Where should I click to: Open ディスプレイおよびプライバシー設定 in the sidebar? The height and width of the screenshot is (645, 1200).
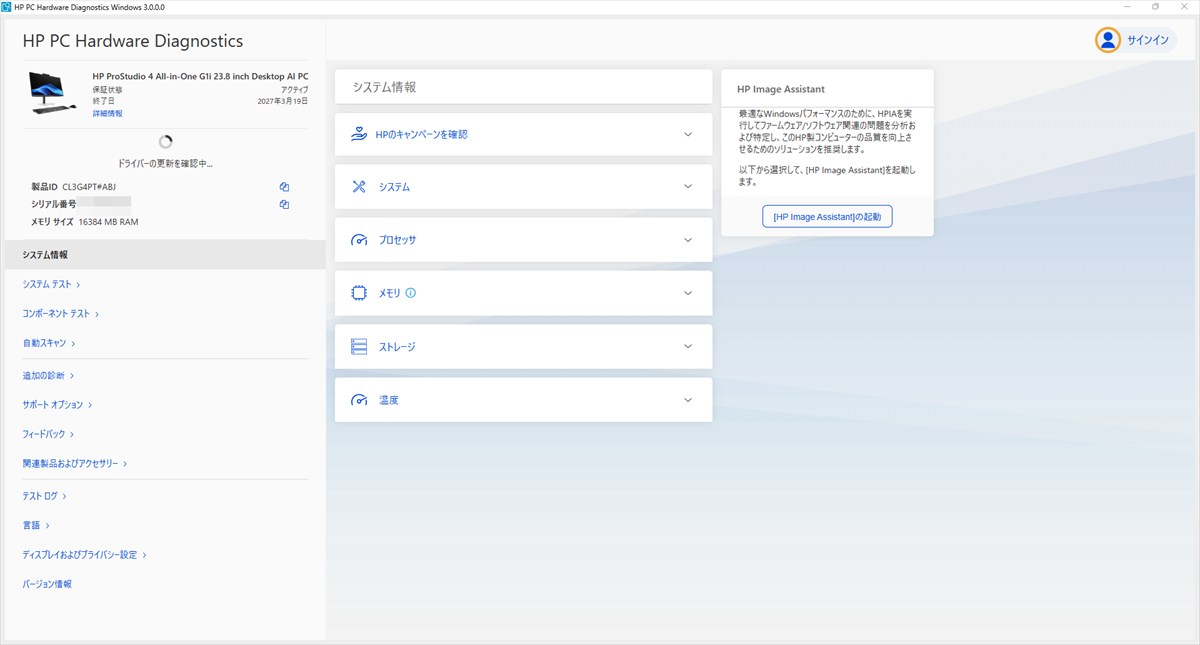(x=84, y=554)
